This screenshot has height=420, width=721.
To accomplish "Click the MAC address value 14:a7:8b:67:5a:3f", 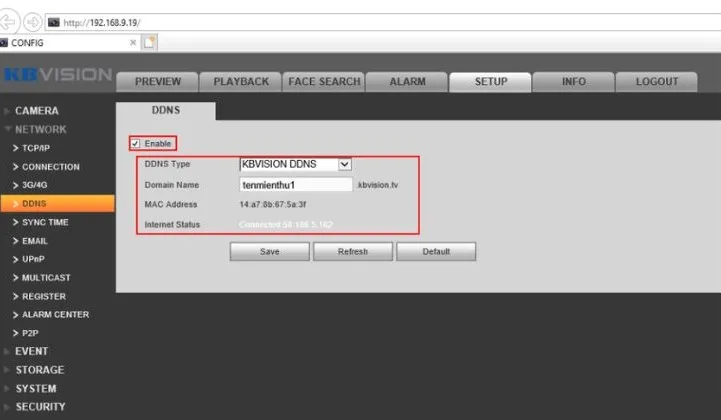I will pos(273,204).
